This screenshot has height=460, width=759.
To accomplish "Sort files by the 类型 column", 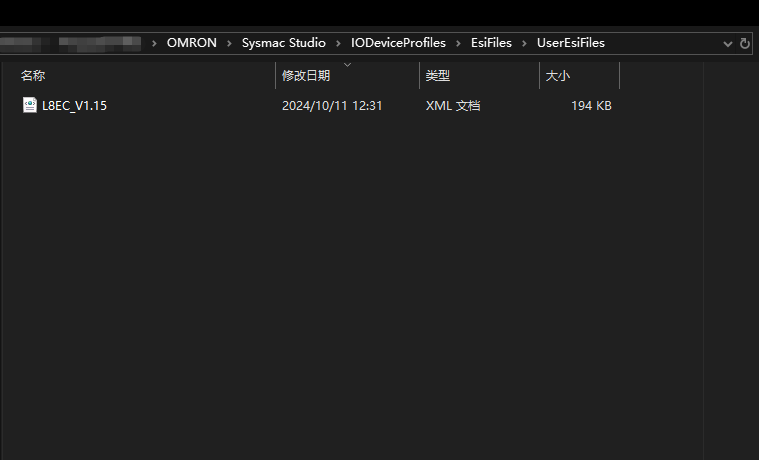I will click(x=438, y=76).
